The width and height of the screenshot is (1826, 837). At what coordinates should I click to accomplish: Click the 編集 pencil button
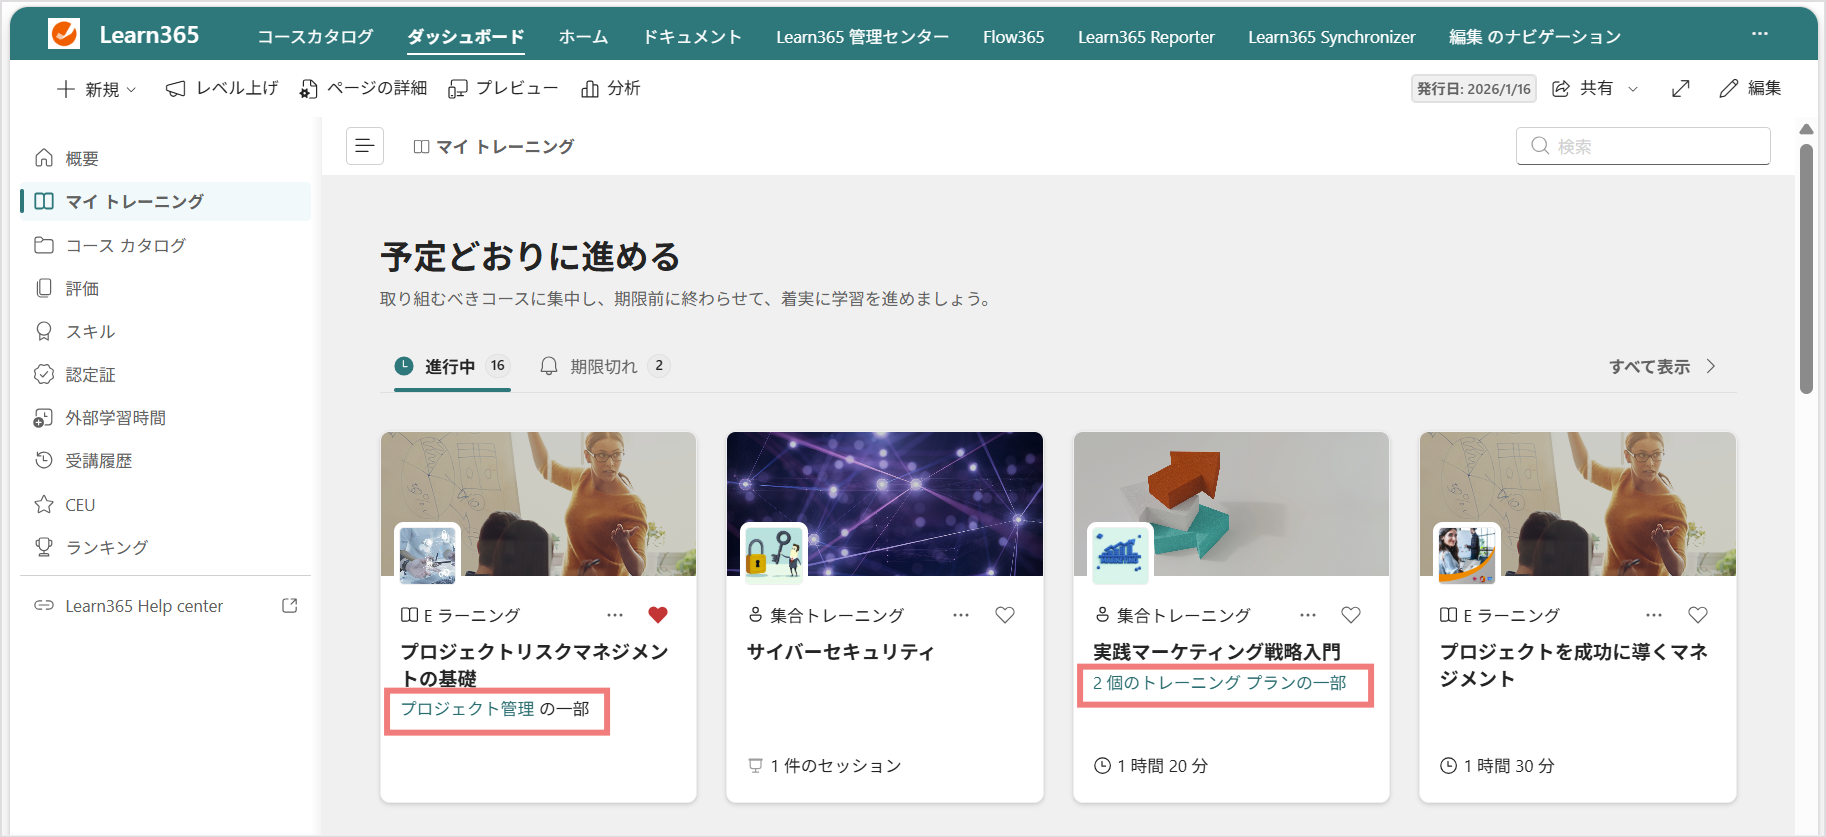pyautogui.click(x=1750, y=88)
